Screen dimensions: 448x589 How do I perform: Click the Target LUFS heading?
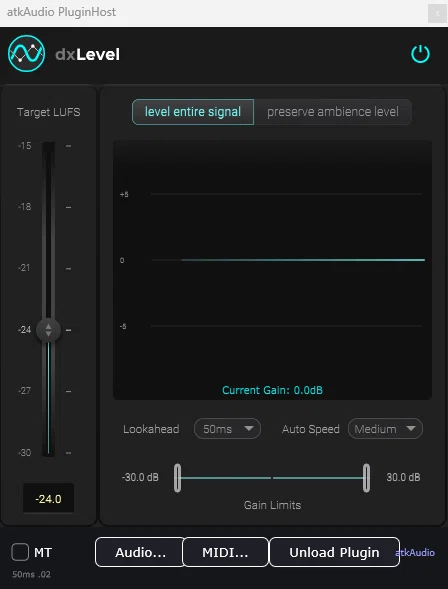(x=48, y=112)
